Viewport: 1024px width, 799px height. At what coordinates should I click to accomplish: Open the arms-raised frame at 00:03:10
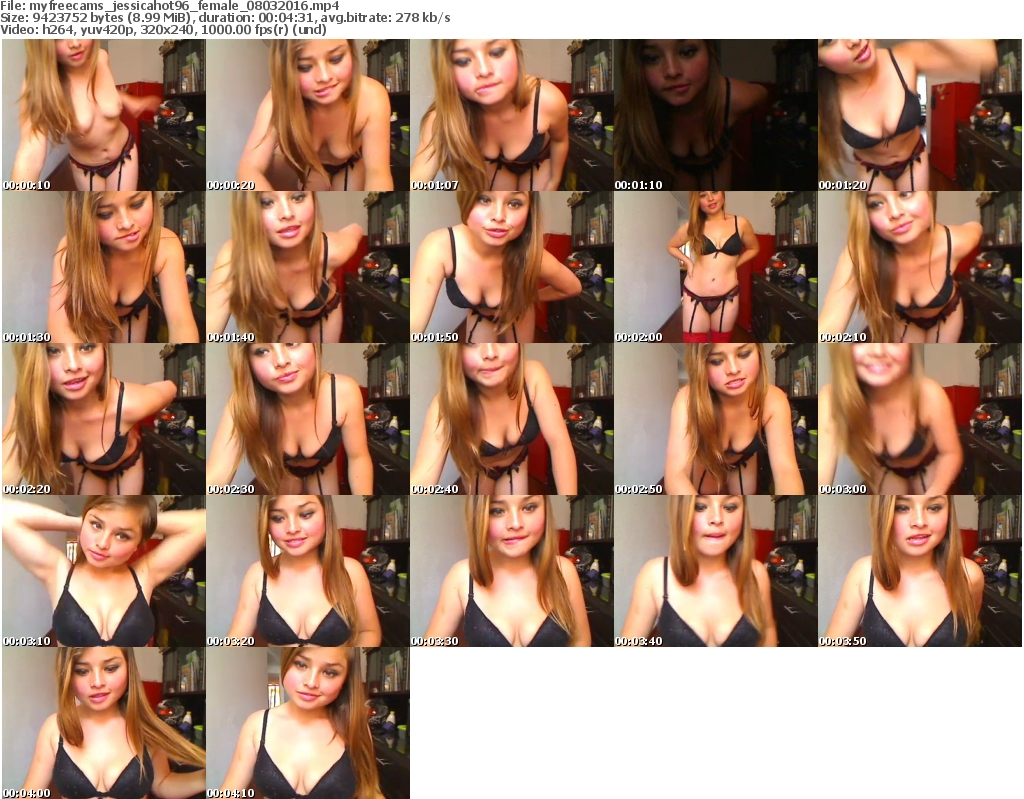point(103,571)
